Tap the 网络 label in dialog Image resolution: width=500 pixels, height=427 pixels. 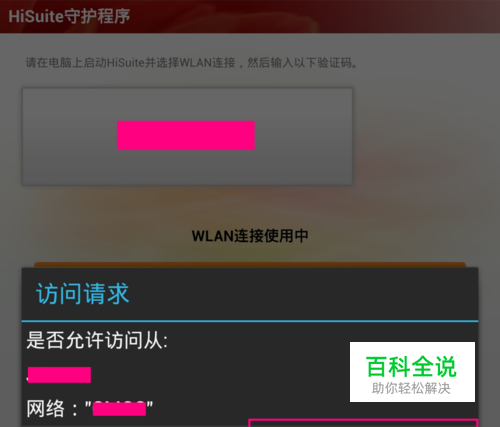click(45, 408)
